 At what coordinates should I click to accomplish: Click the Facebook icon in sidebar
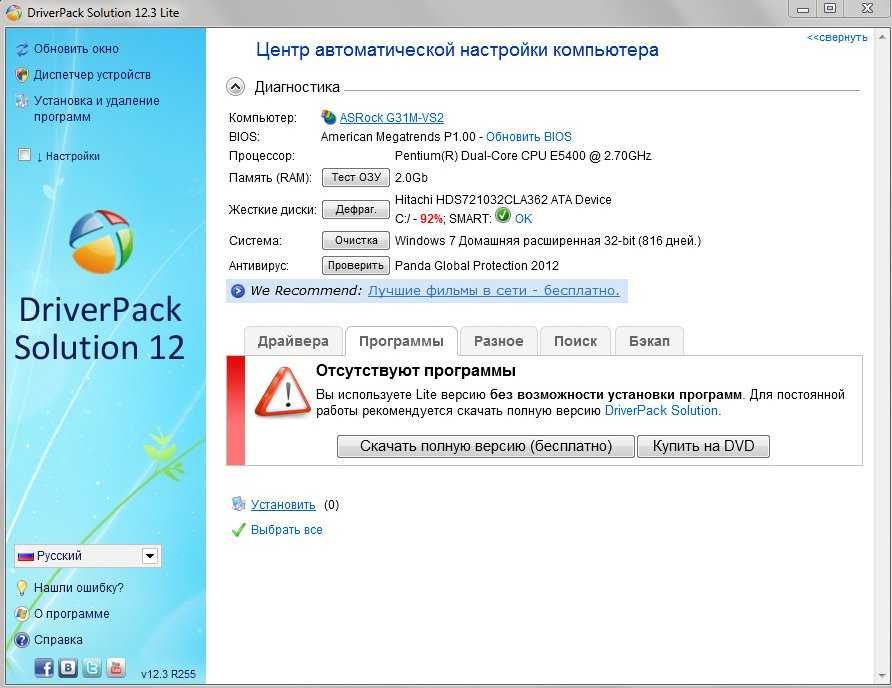pyautogui.click(x=44, y=668)
